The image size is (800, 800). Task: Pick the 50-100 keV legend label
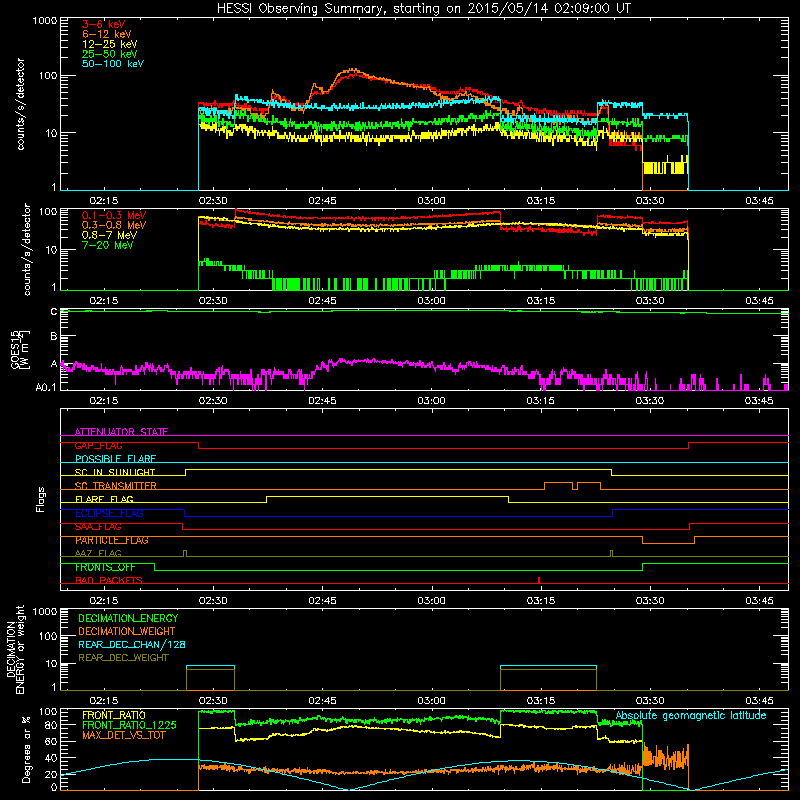pyautogui.click(x=113, y=64)
